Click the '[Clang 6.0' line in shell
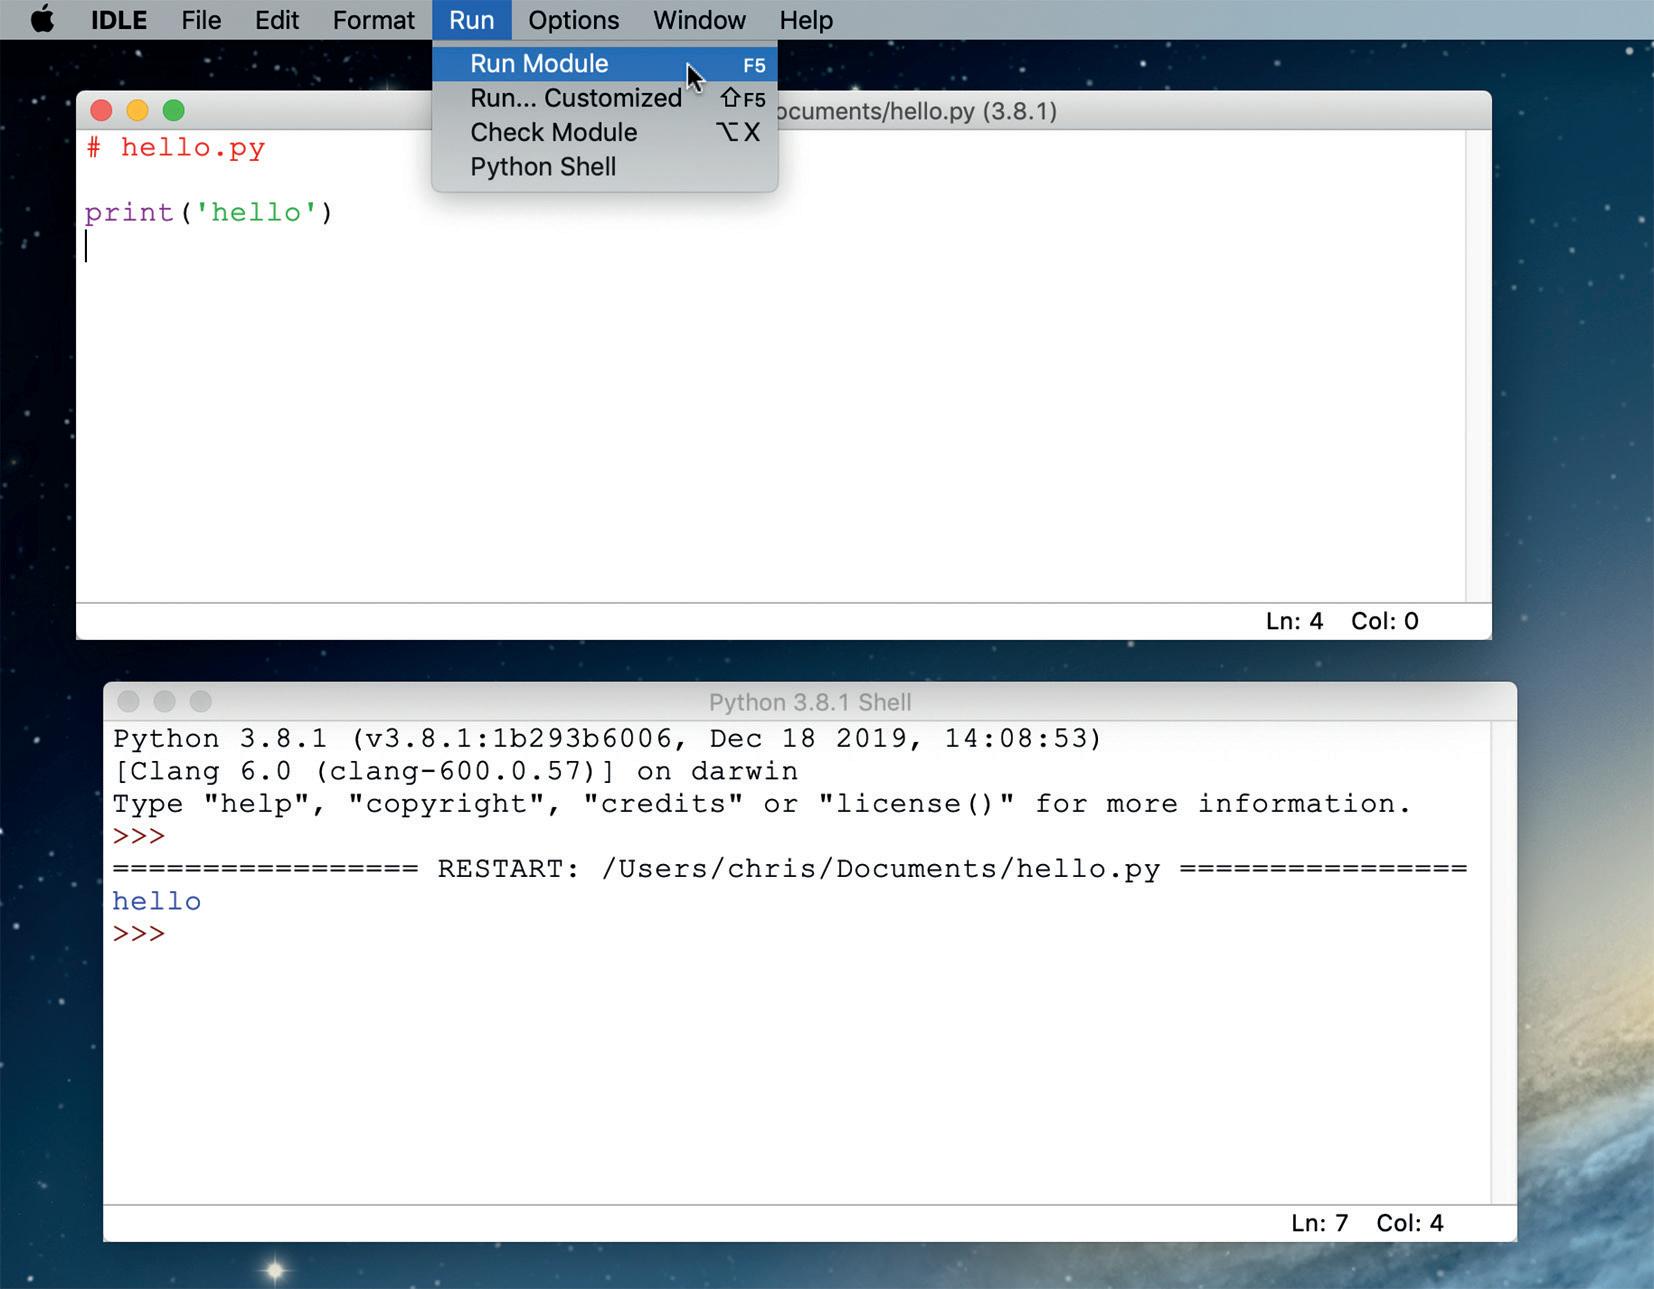 (x=455, y=772)
